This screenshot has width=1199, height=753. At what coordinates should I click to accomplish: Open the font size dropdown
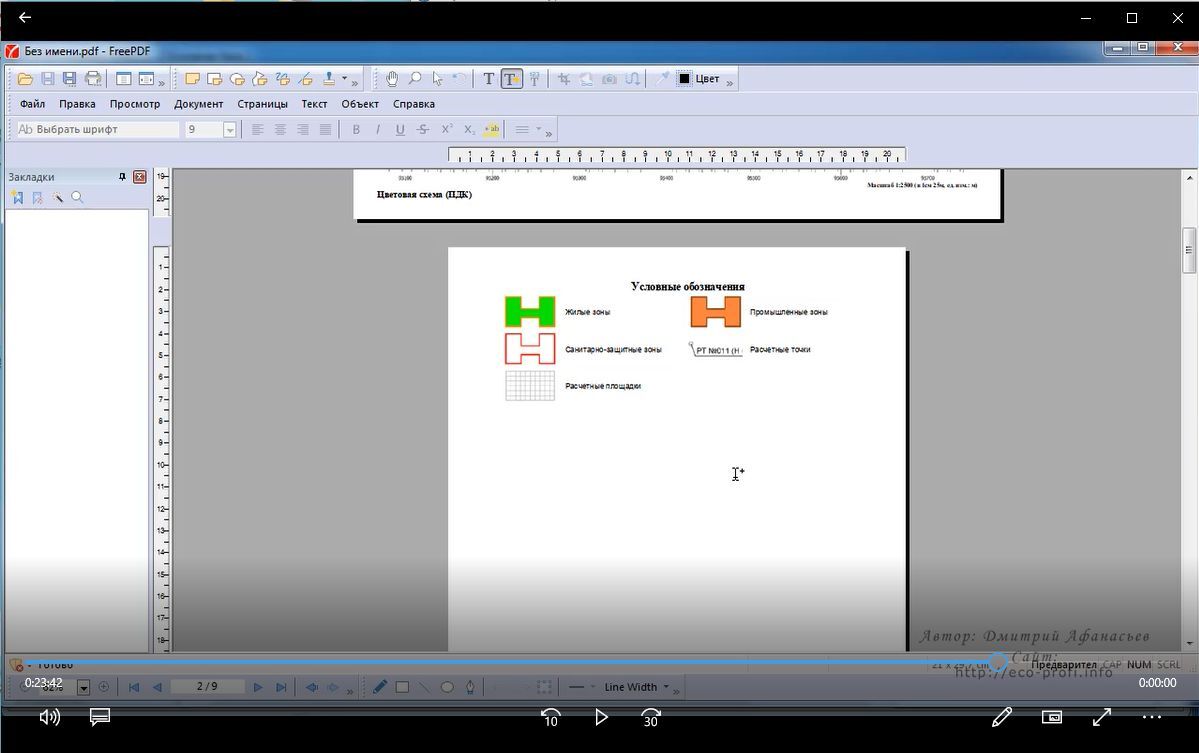pos(230,130)
